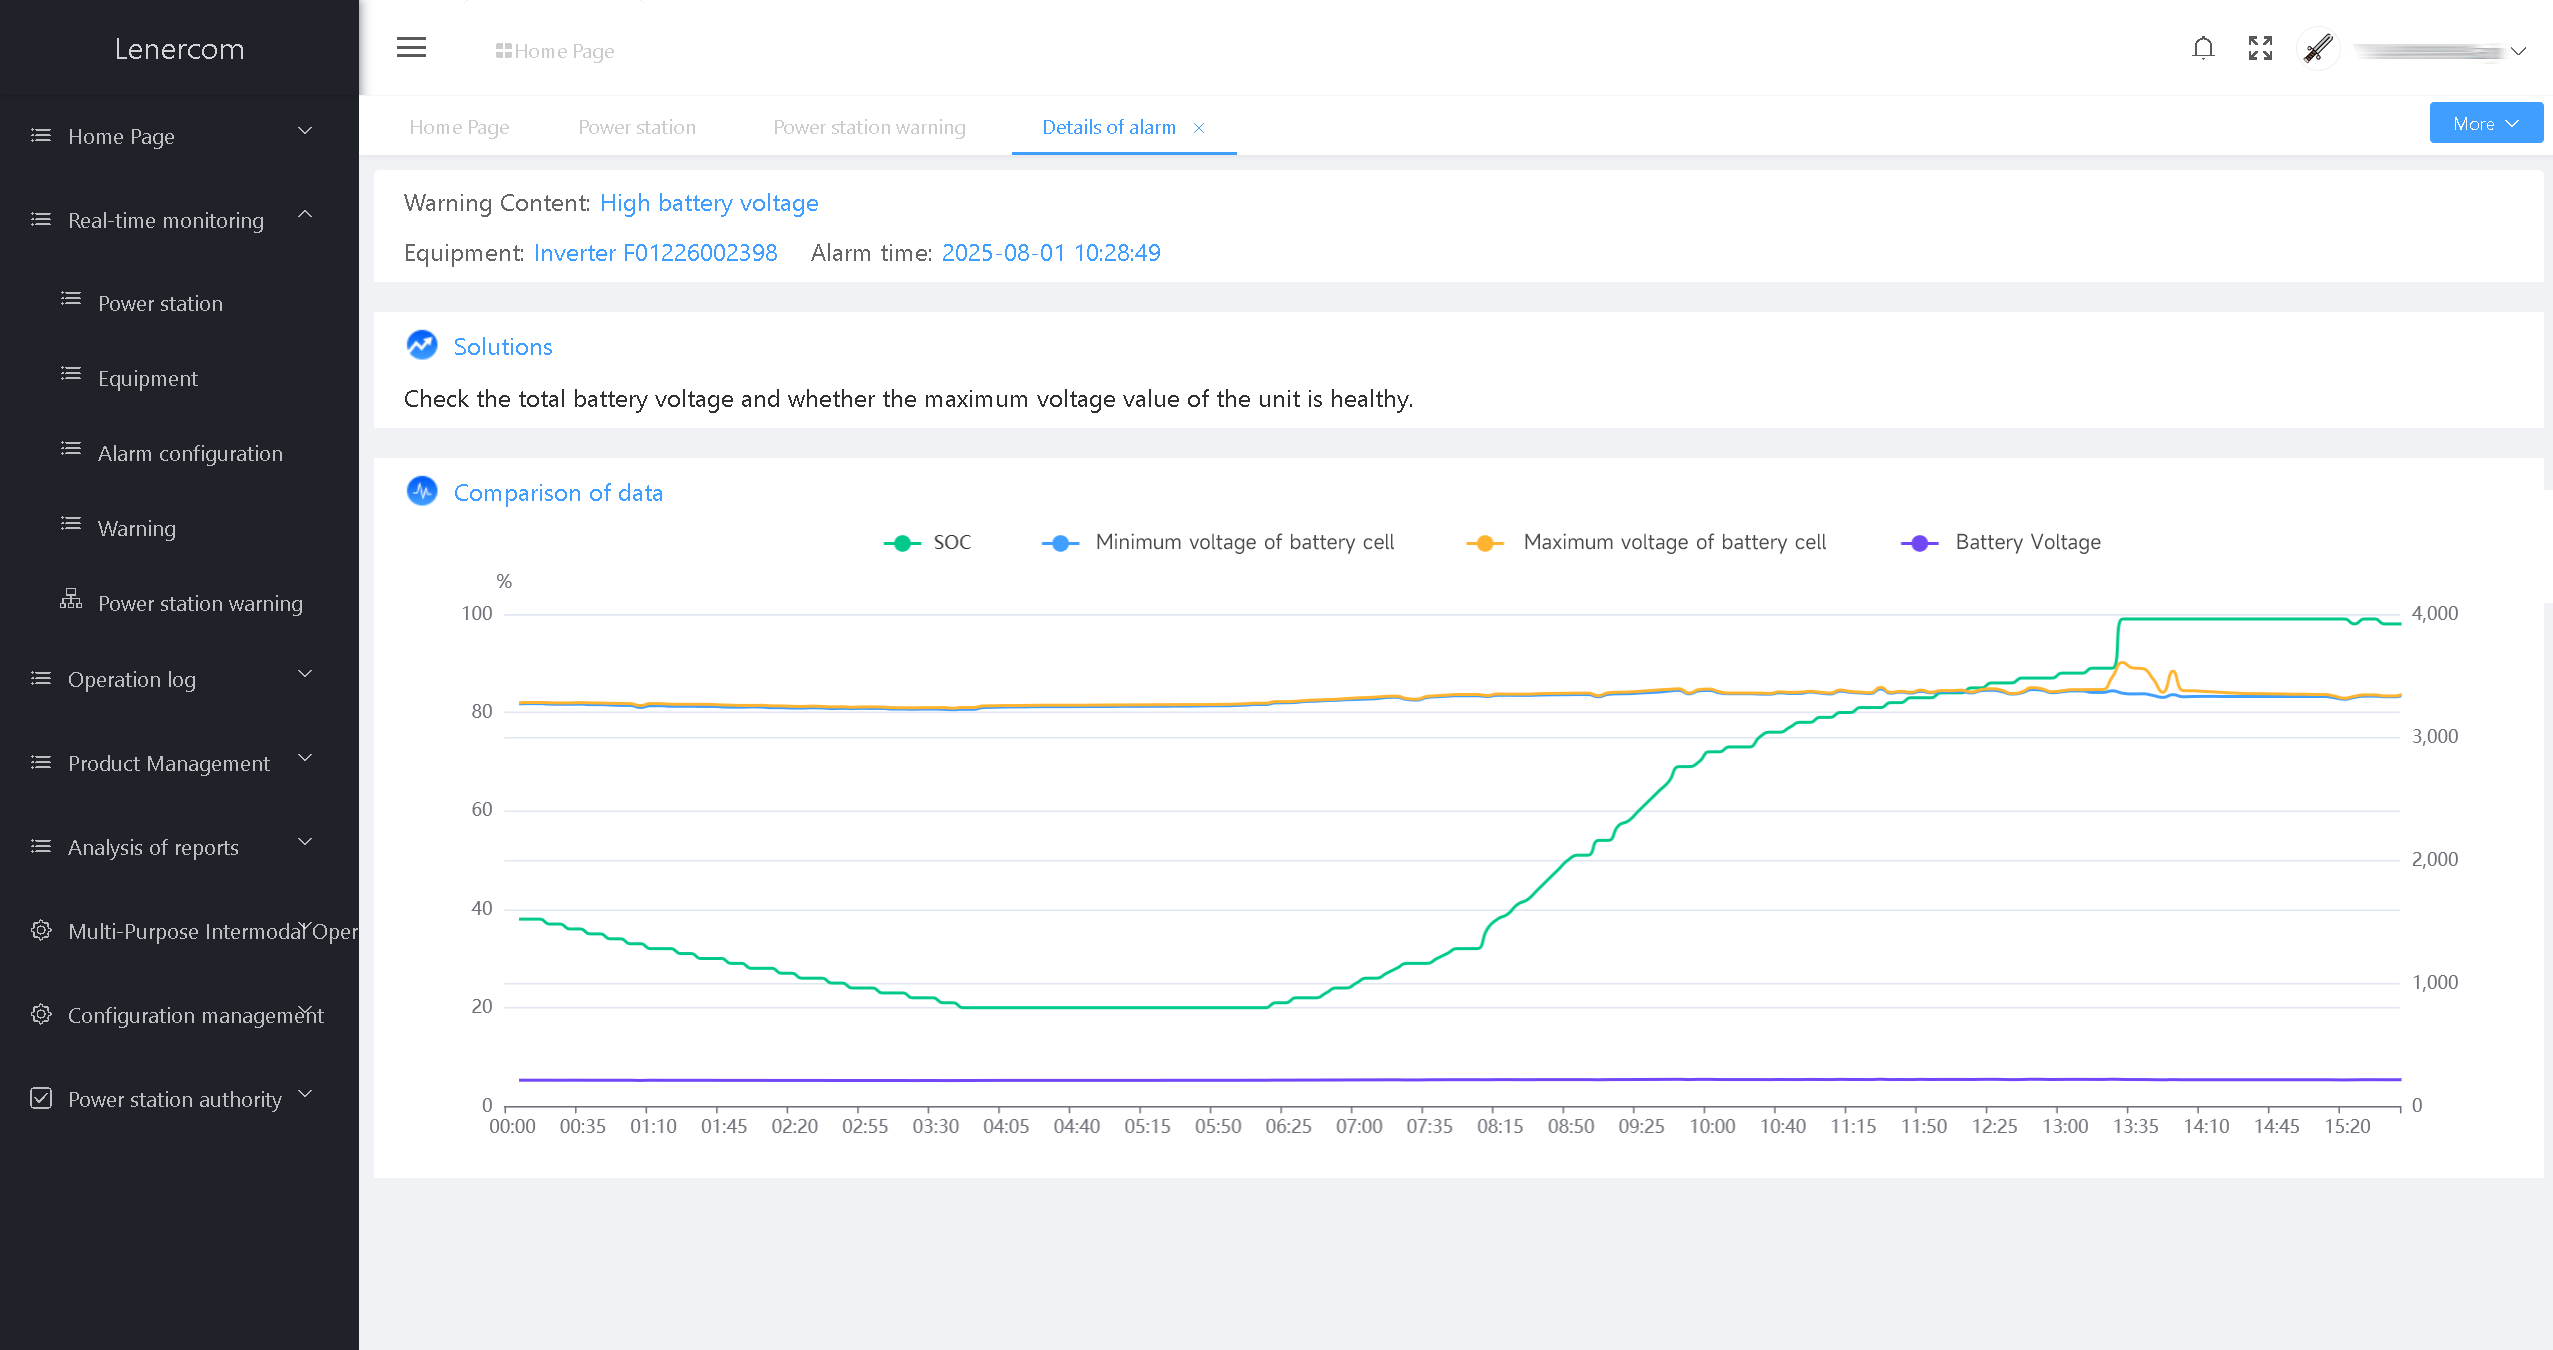Collapse the sidebar via hamburger icon

[411, 48]
